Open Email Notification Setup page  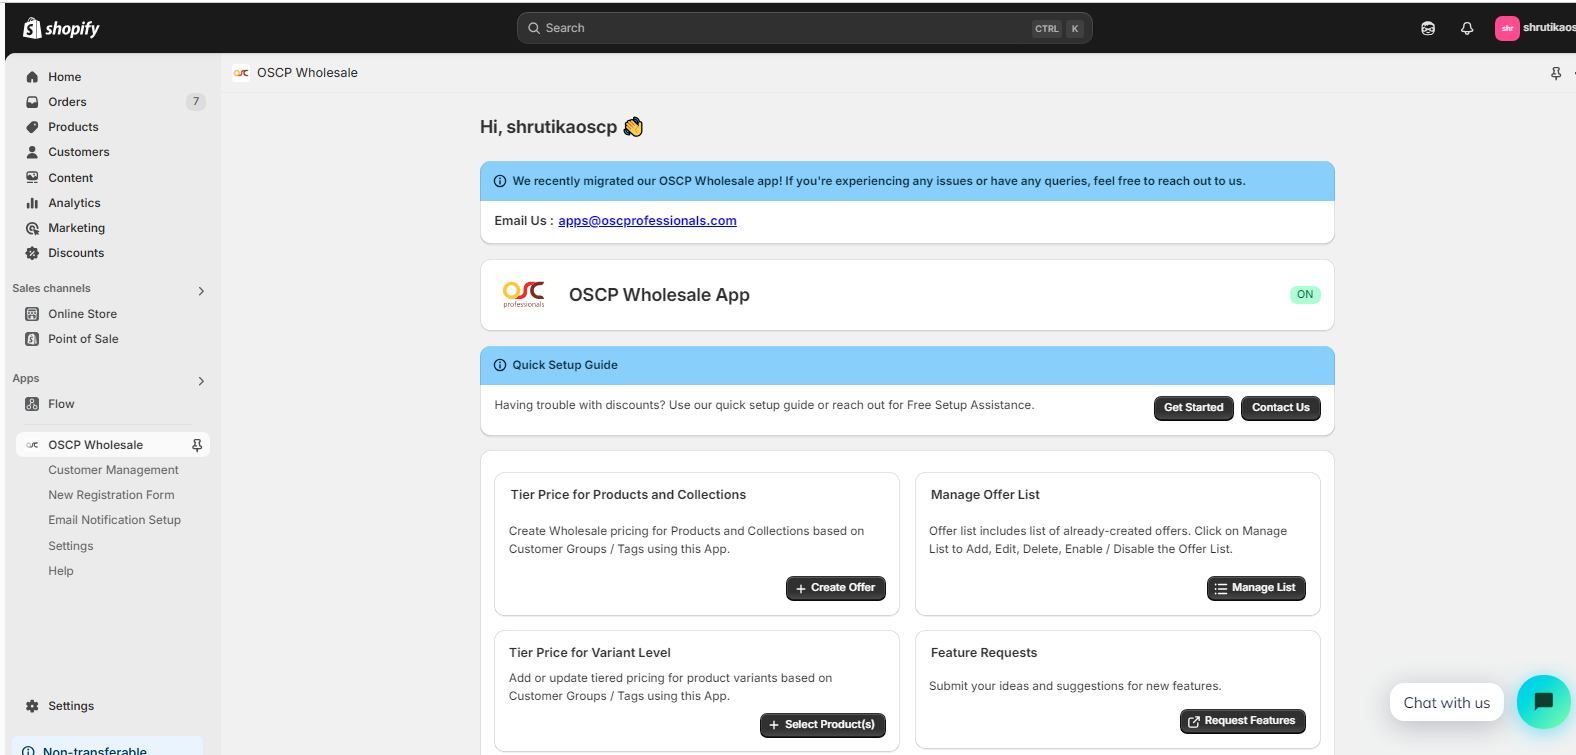tap(114, 520)
